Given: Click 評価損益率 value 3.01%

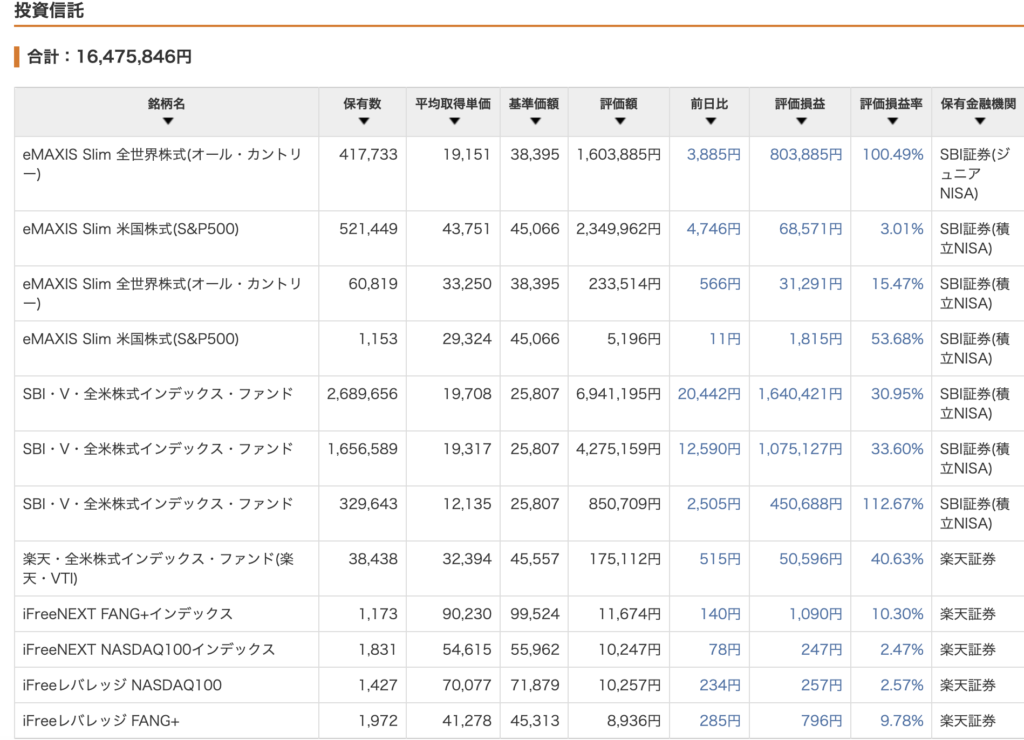Looking at the screenshot, I should (902, 229).
